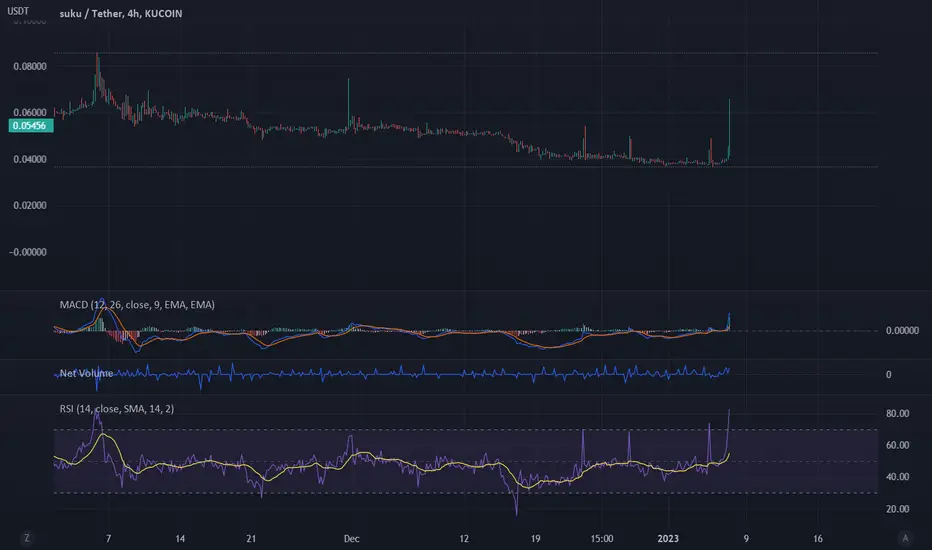The width and height of the screenshot is (932, 550).
Task: Select the current price label 0.05456
Action: [30, 125]
